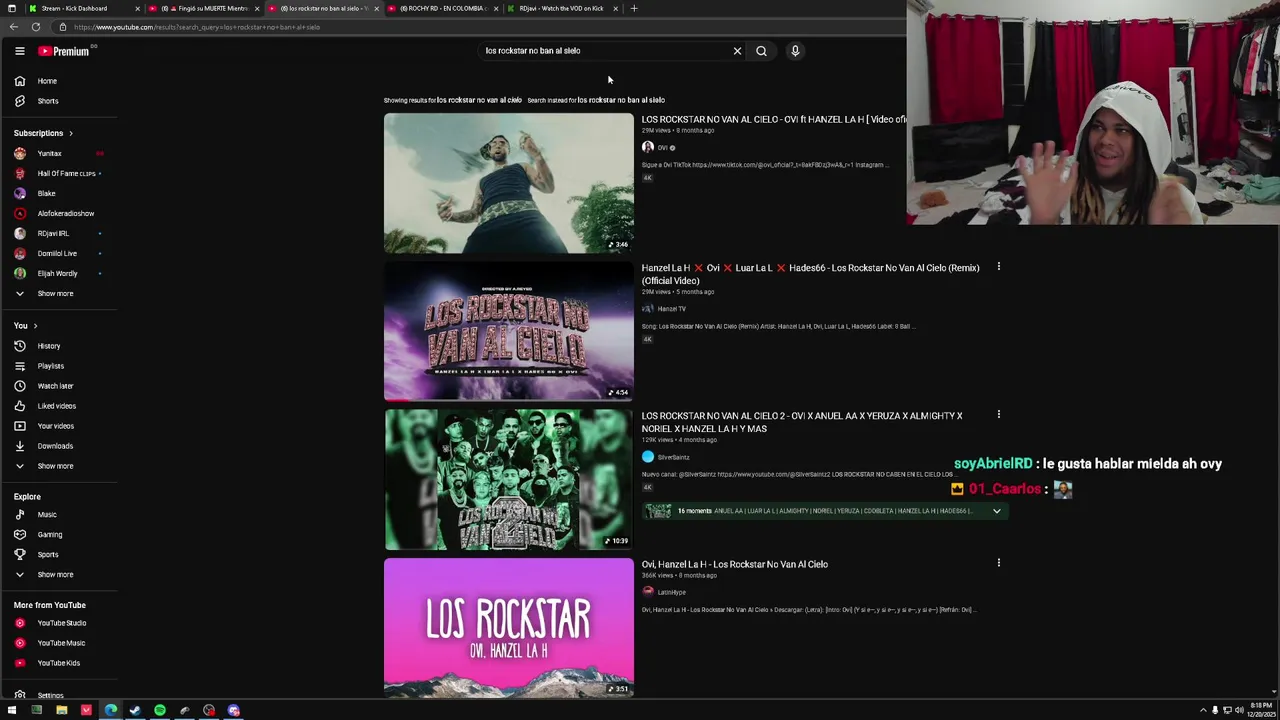Open Remix video thumbnail with purple text
The height and width of the screenshot is (720, 1280).
pyautogui.click(x=509, y=331)
